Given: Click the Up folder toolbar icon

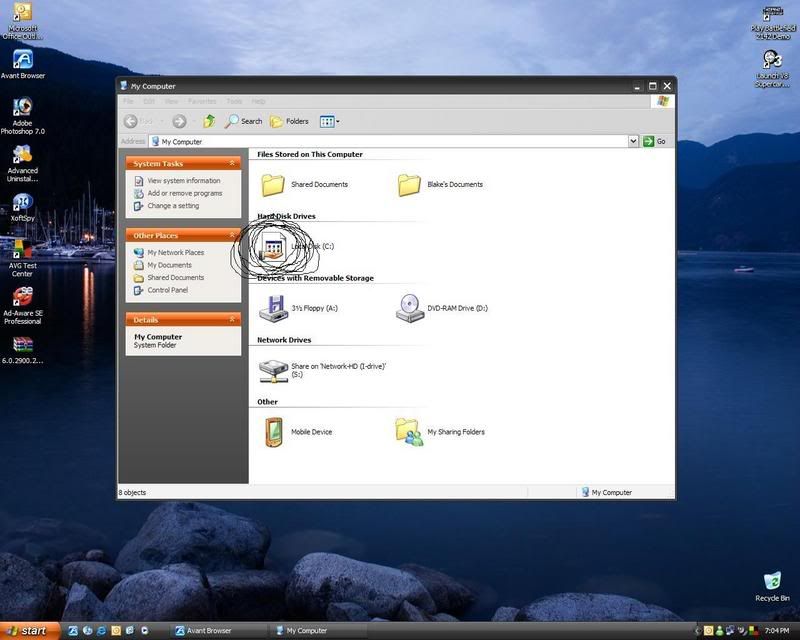Looking at the screenshot, I should [209, 121].
